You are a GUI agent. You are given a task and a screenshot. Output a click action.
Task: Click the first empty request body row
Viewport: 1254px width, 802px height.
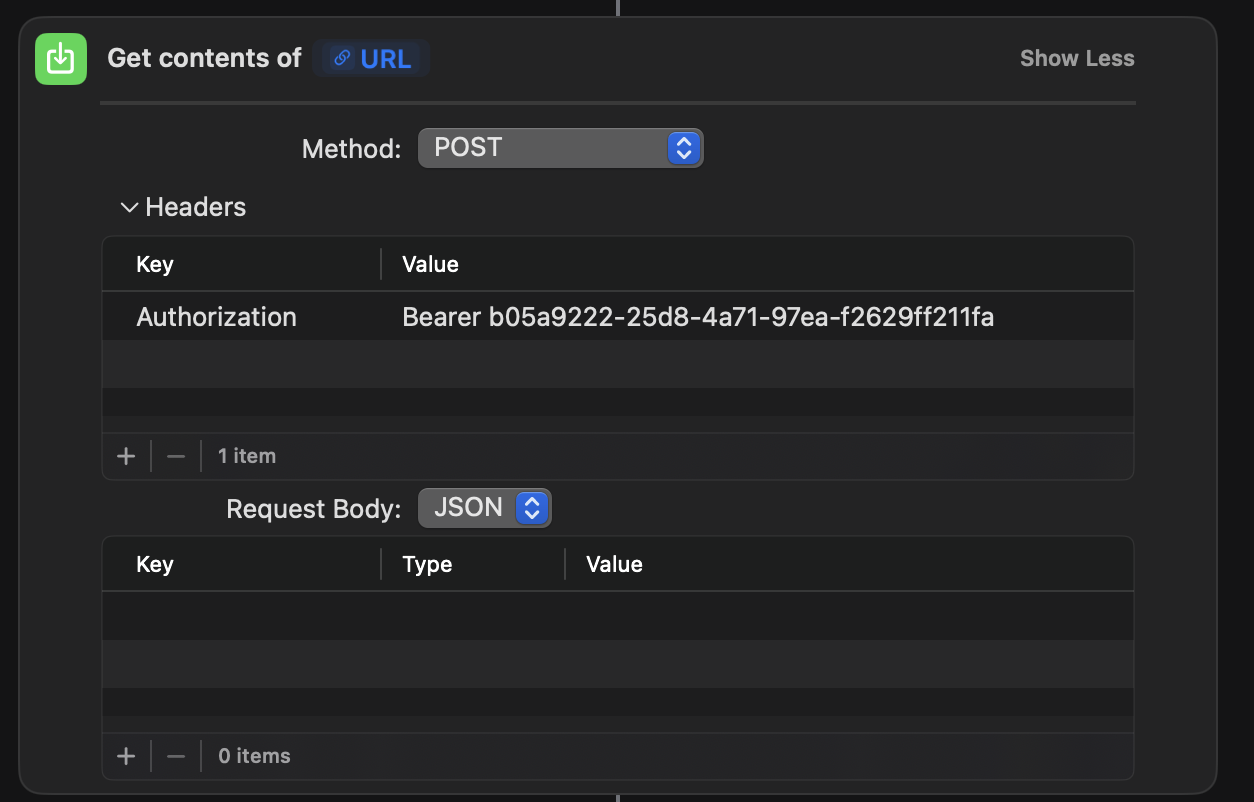[617, 616]
